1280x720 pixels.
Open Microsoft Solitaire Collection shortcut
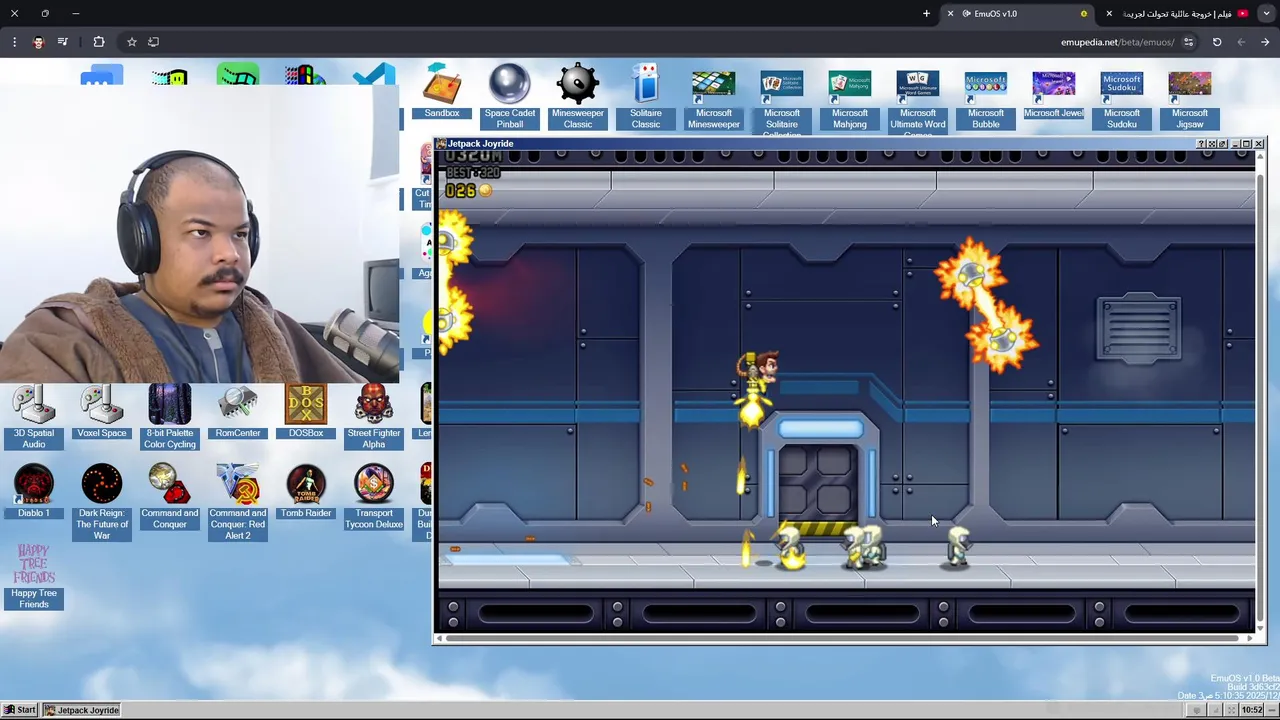(x=782, y=104)
